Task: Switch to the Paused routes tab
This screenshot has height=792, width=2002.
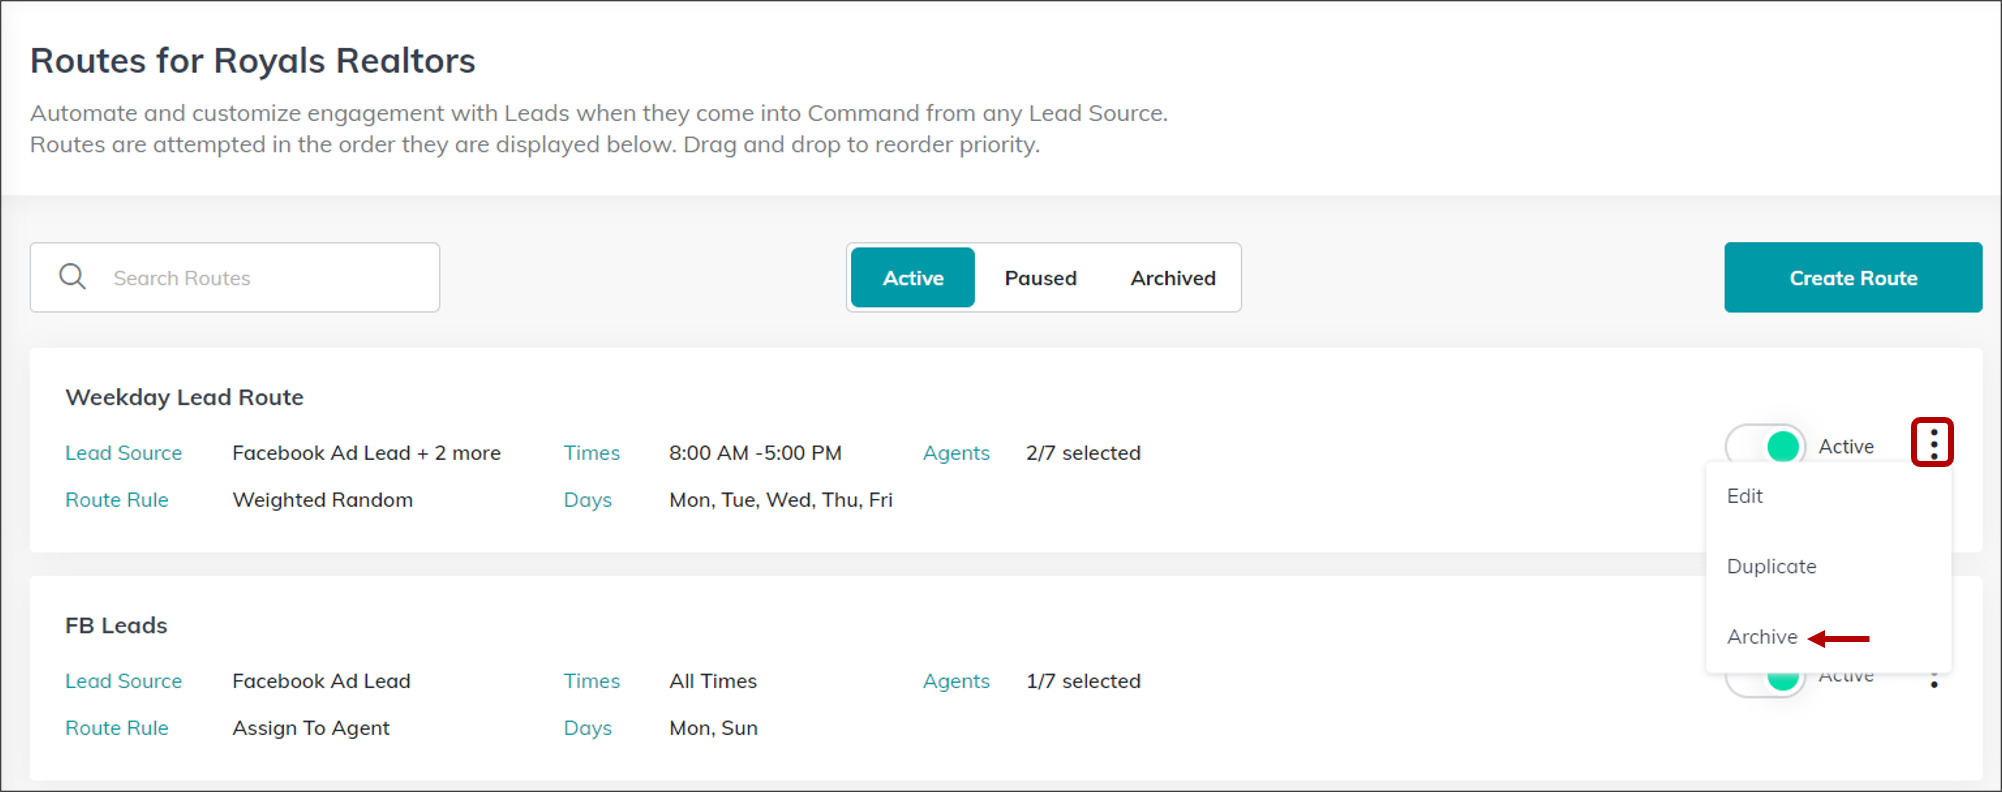Action: [1041, 278]
